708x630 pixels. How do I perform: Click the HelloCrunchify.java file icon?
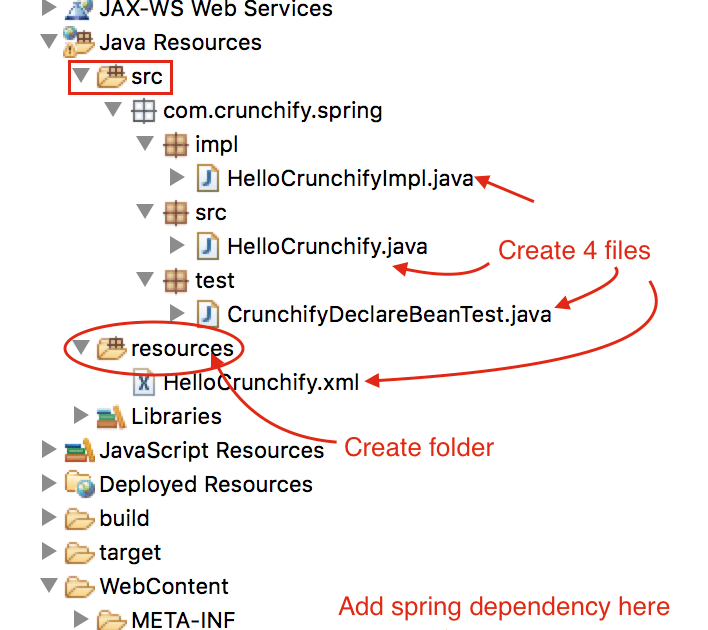click(208, 247)
